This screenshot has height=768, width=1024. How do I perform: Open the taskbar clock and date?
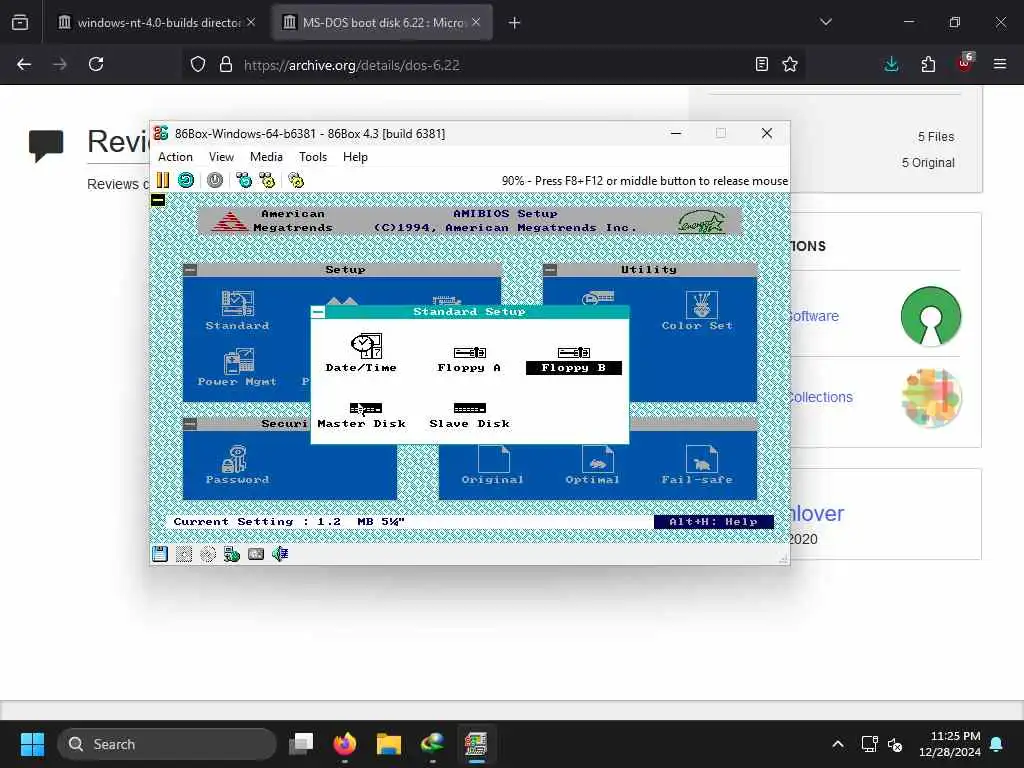click(950, 744)
